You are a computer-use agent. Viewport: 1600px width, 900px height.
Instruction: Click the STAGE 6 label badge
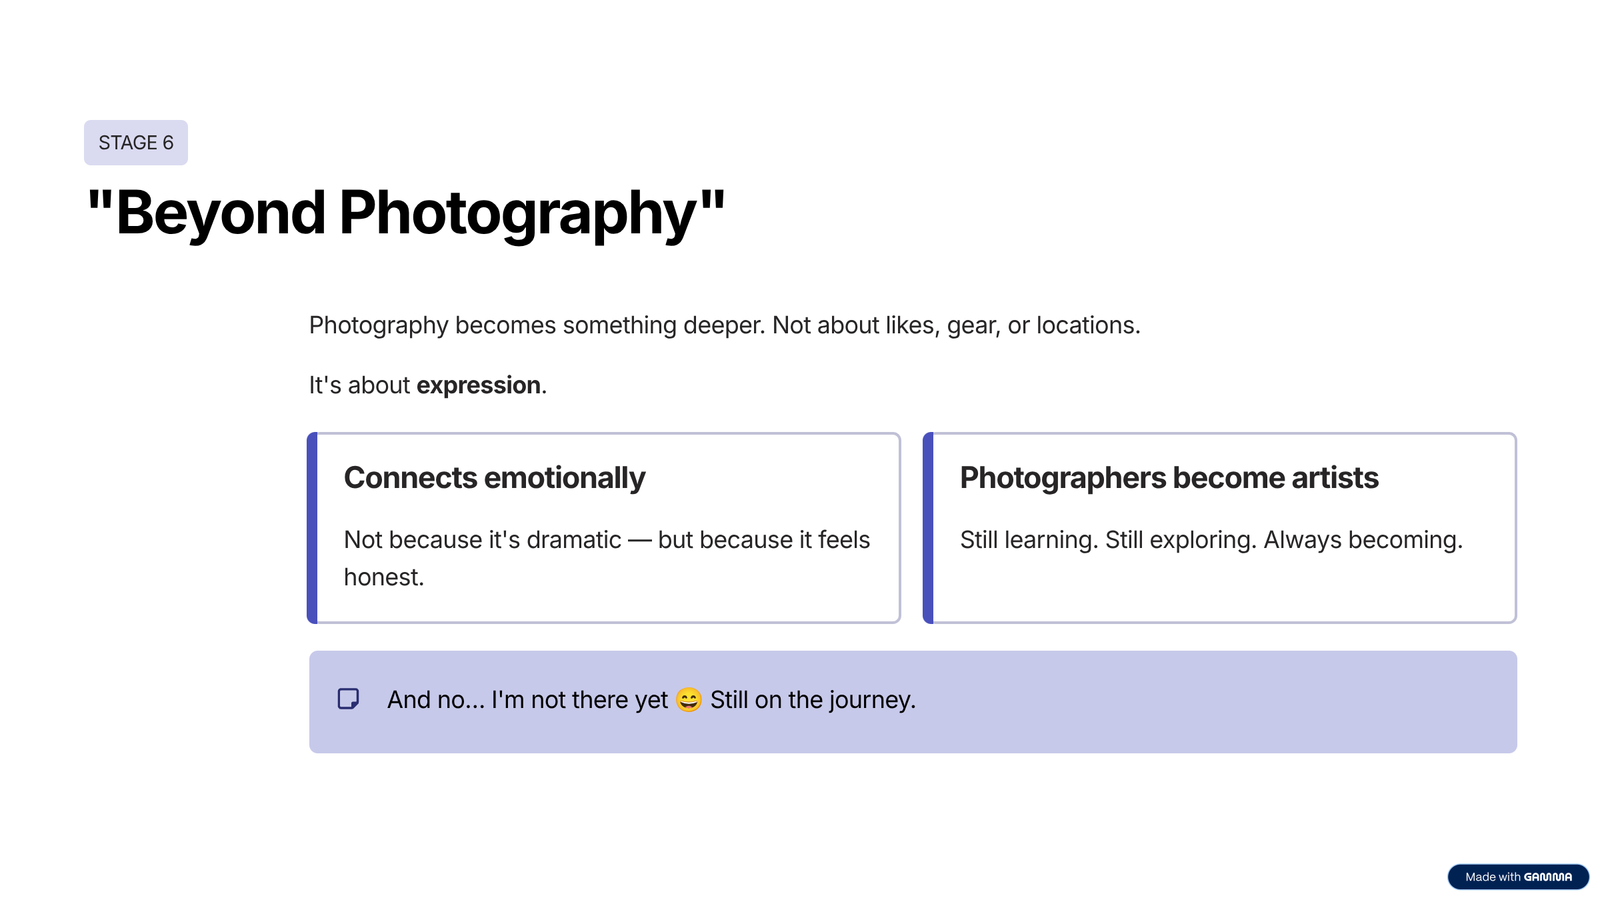coord(136,143)
